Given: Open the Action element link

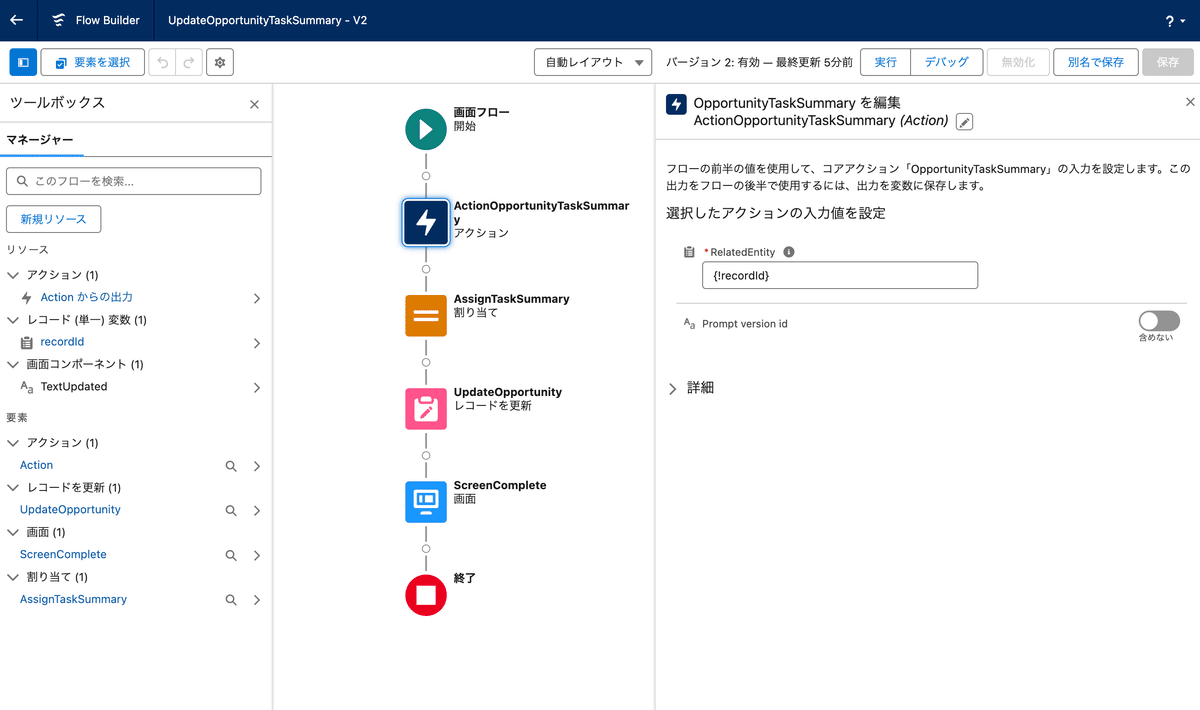Looking at the screenshot, I should pyautogui.click(x=37, y=465).
